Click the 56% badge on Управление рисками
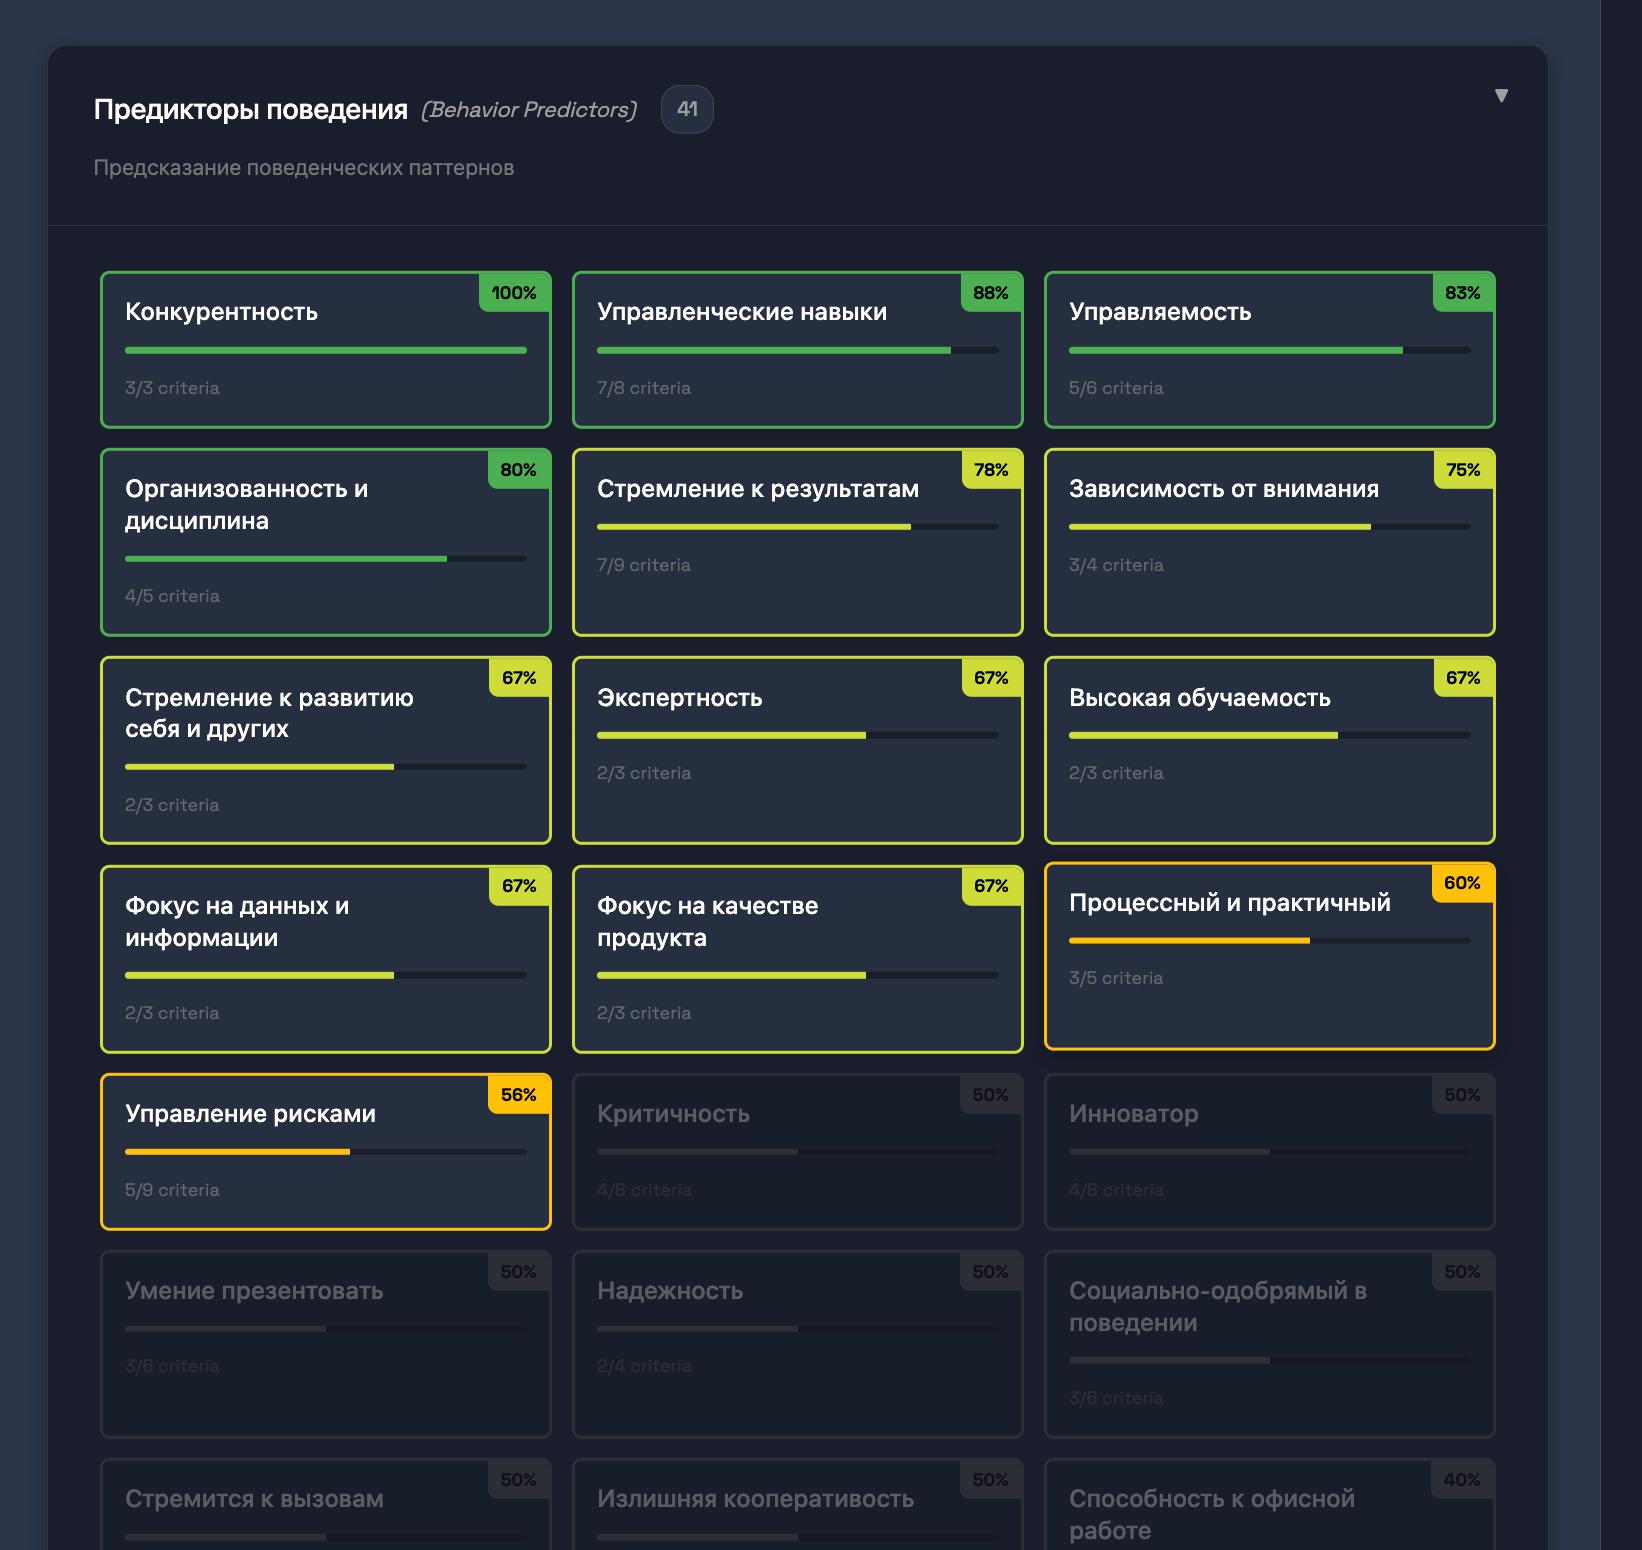The image size is (1642, 1550). coord(518,1095)
